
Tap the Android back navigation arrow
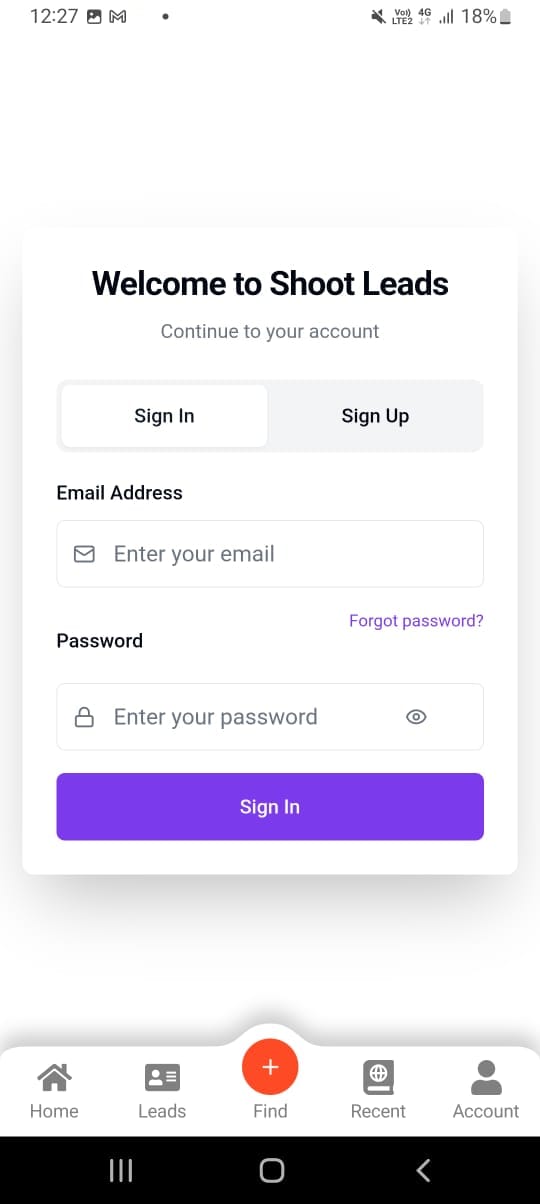coord(423,1170)
